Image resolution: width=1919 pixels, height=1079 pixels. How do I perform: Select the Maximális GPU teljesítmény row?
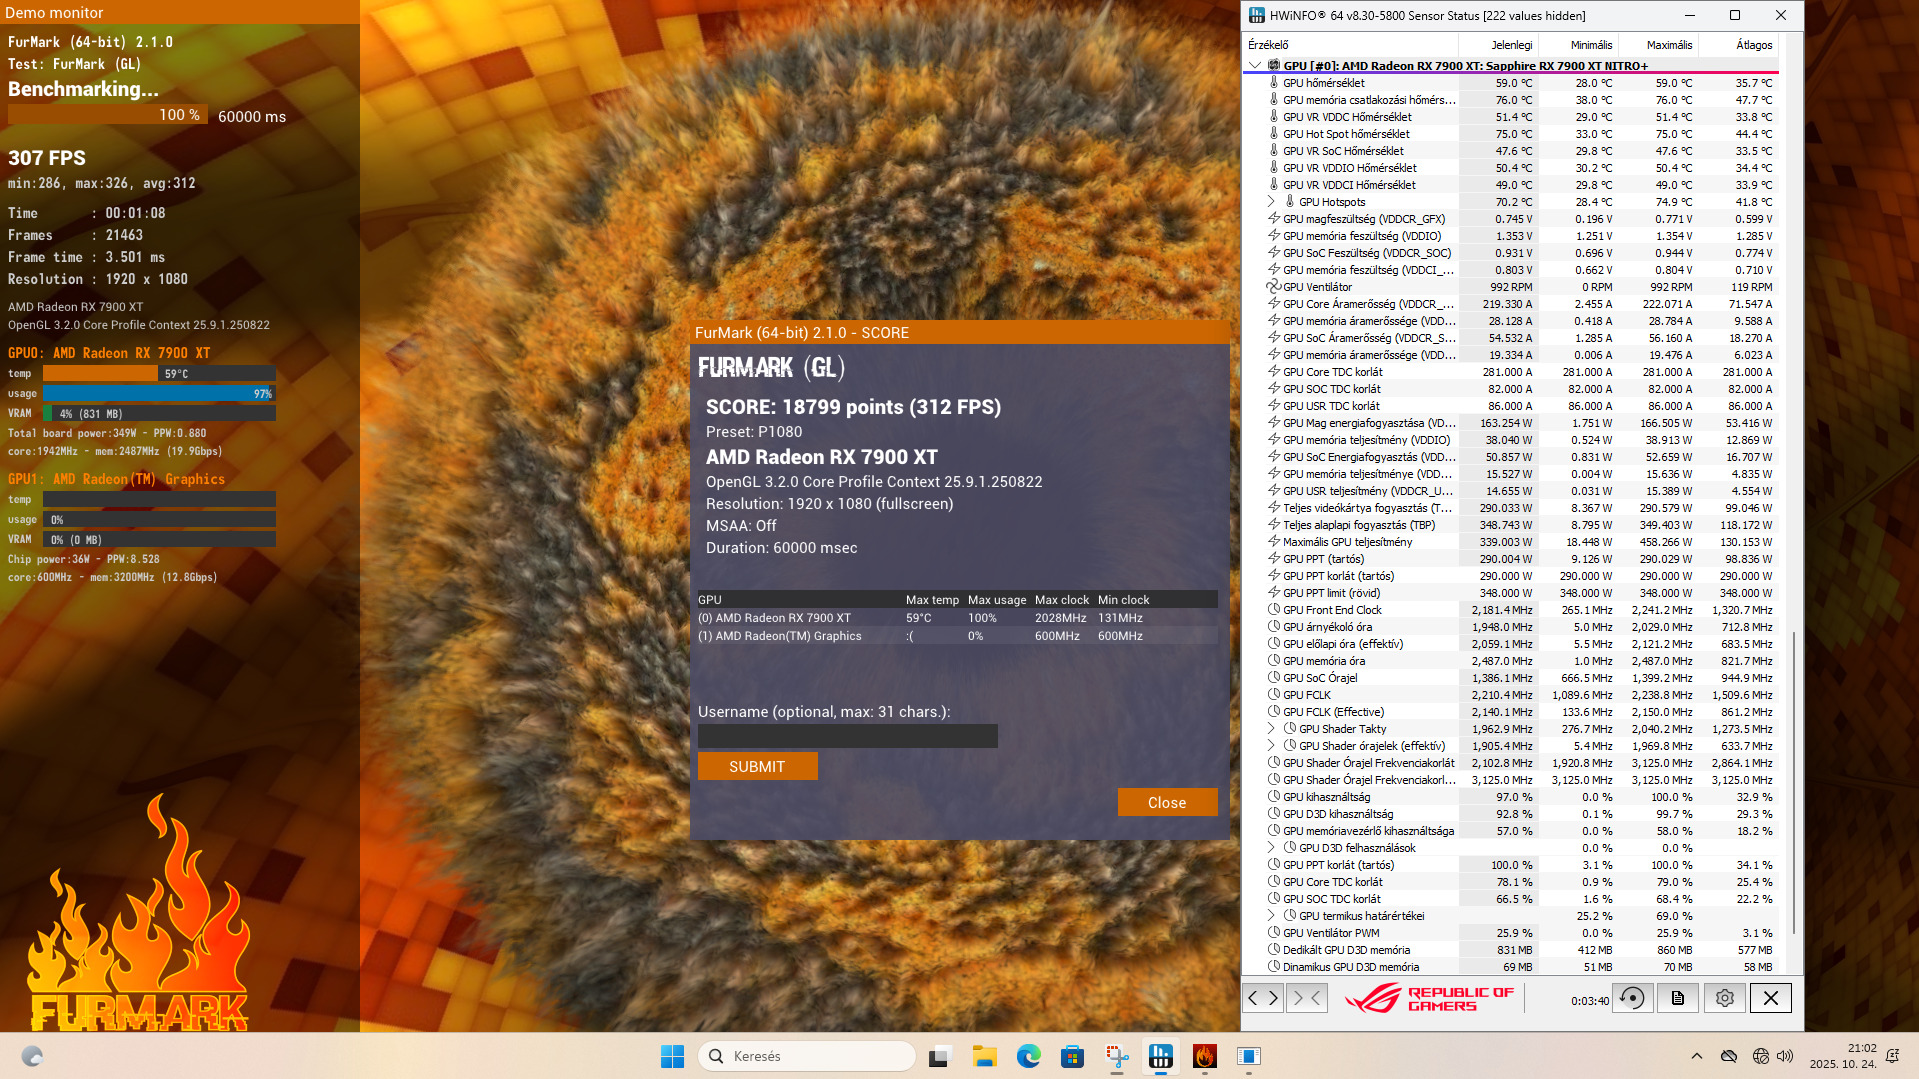[1511, 542]
